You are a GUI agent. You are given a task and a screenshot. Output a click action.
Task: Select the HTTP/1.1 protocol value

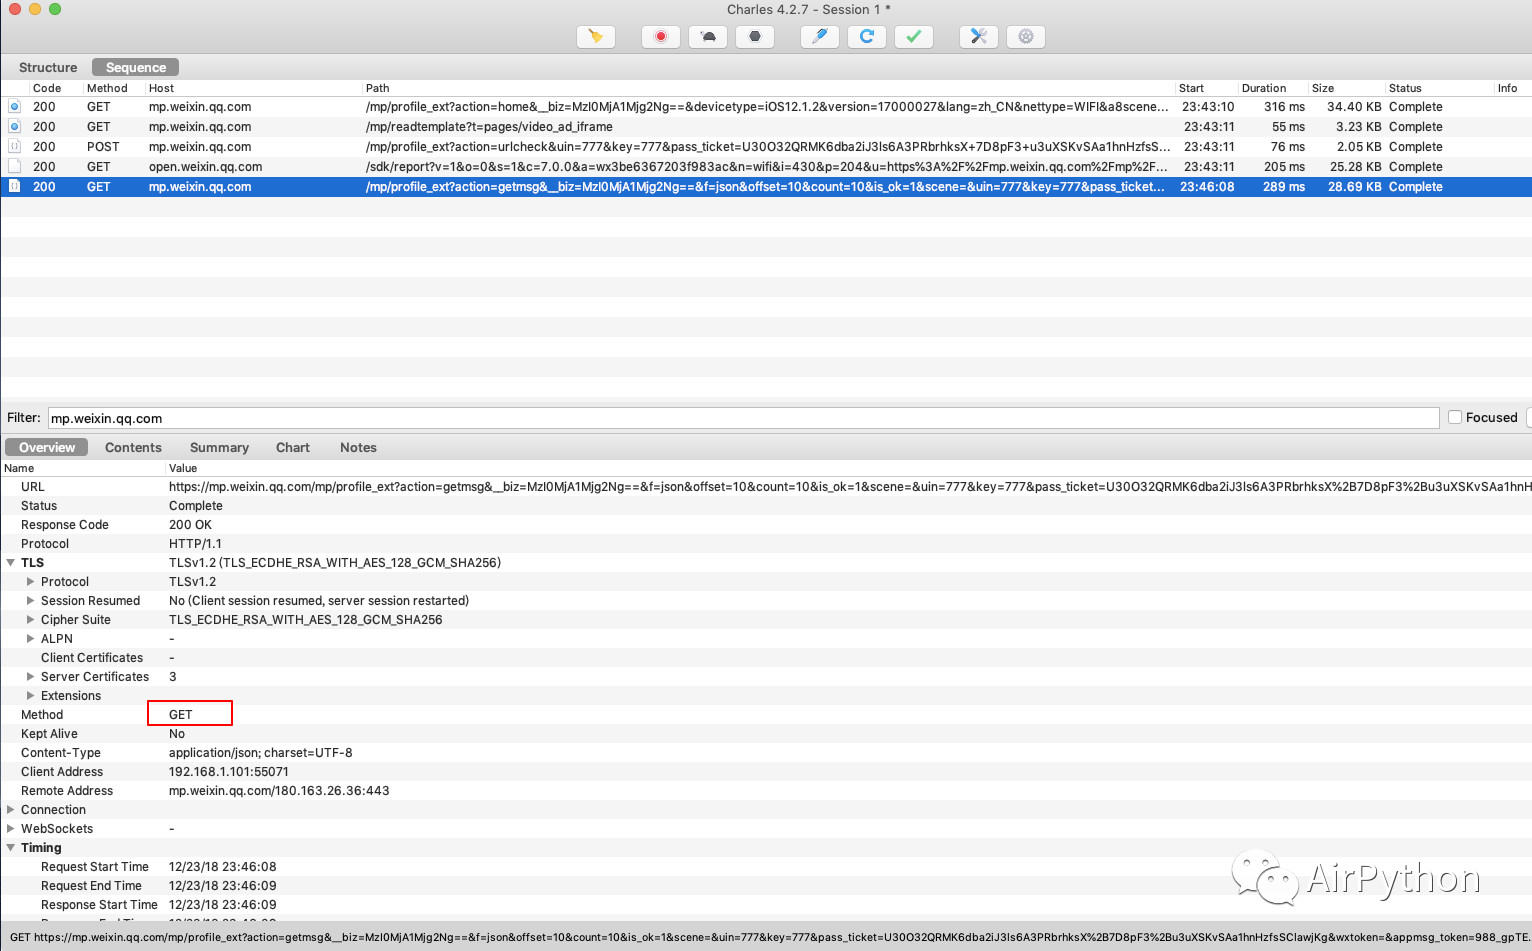tap(195, 544)
